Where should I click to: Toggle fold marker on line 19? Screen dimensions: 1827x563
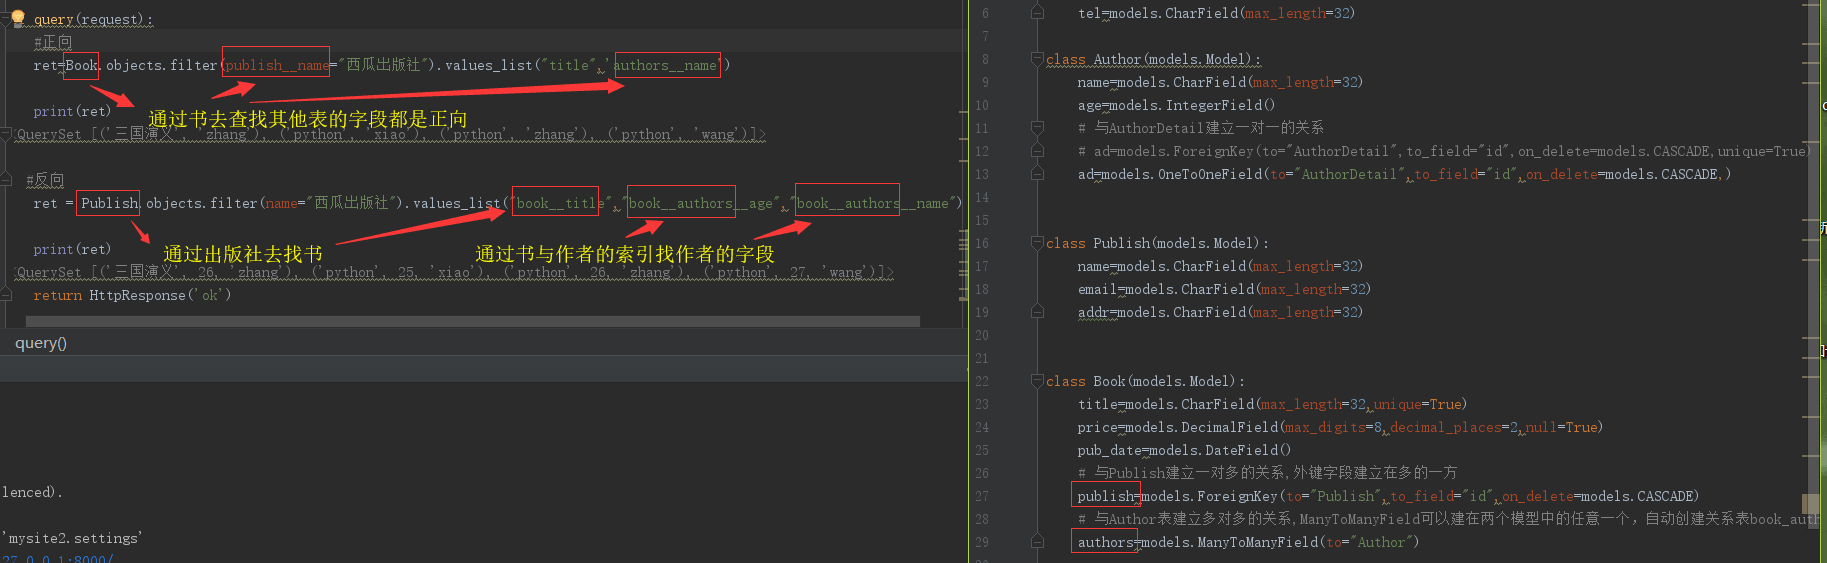coord(1037,312)
